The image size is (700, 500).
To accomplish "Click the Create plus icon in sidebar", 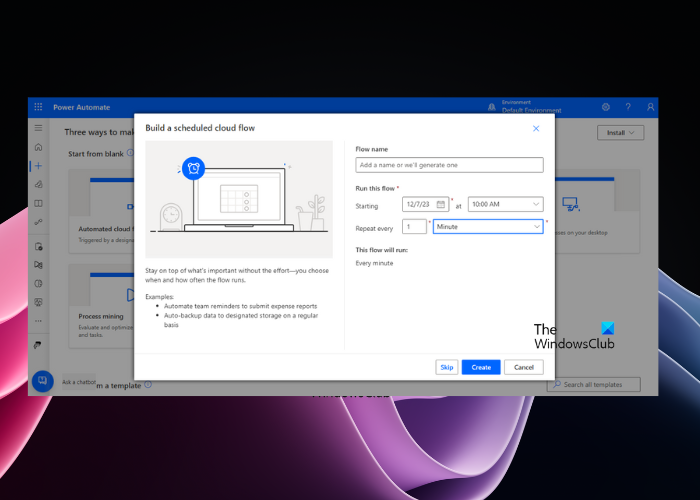I will 38,166.
